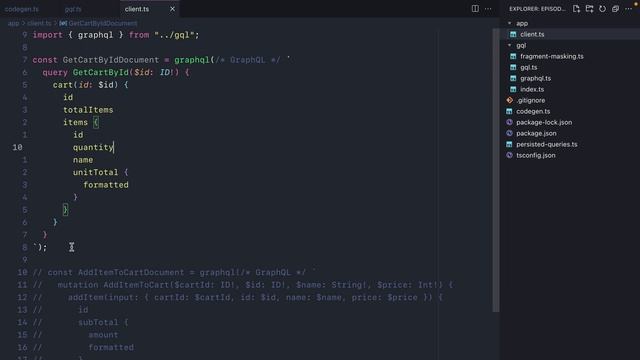Click the package.json file icon
This screenshot has width=640, height=360.
[509, 133]
